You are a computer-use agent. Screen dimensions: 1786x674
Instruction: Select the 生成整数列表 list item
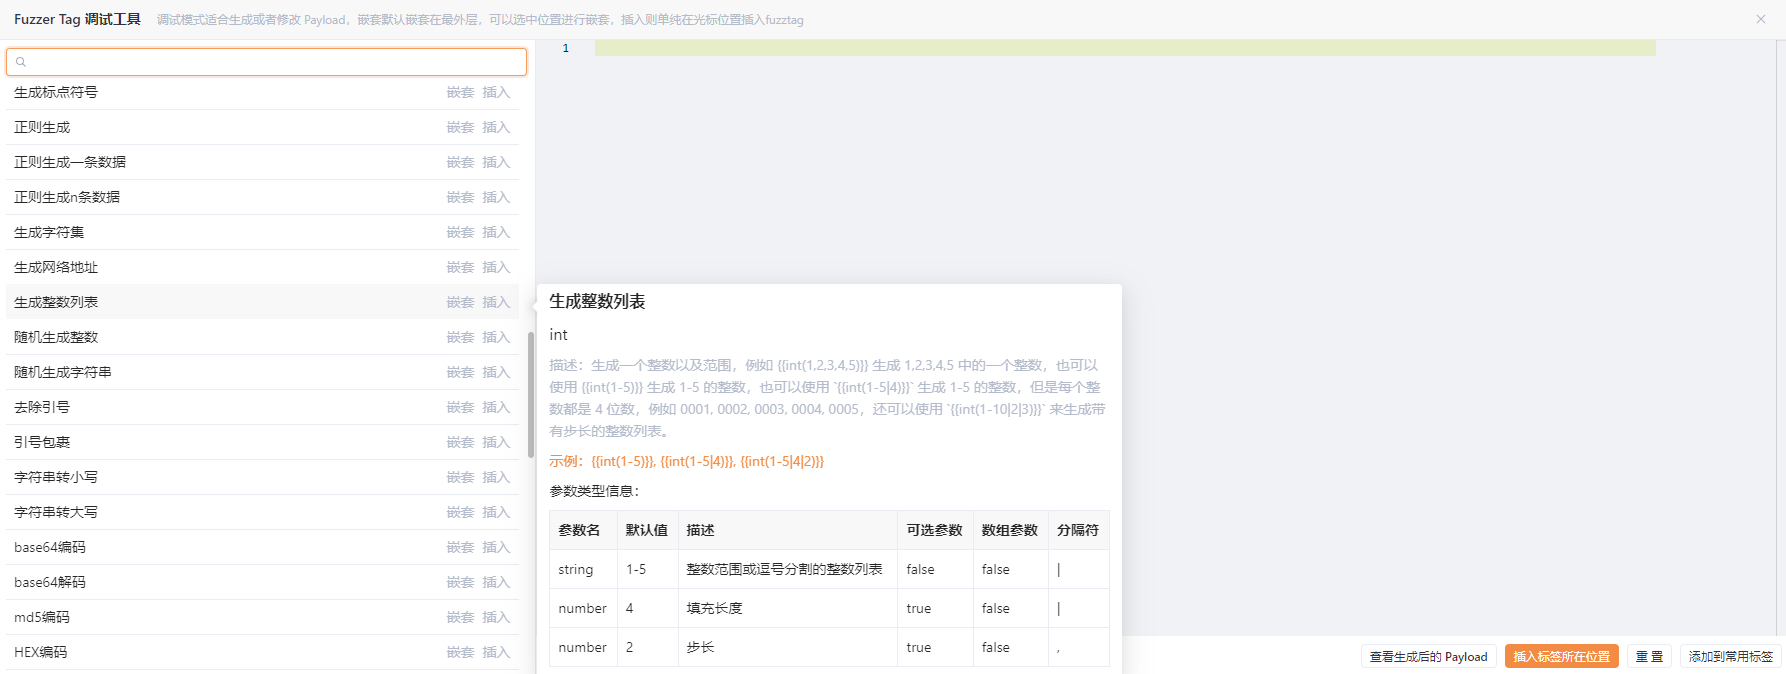tap(56, 302)
